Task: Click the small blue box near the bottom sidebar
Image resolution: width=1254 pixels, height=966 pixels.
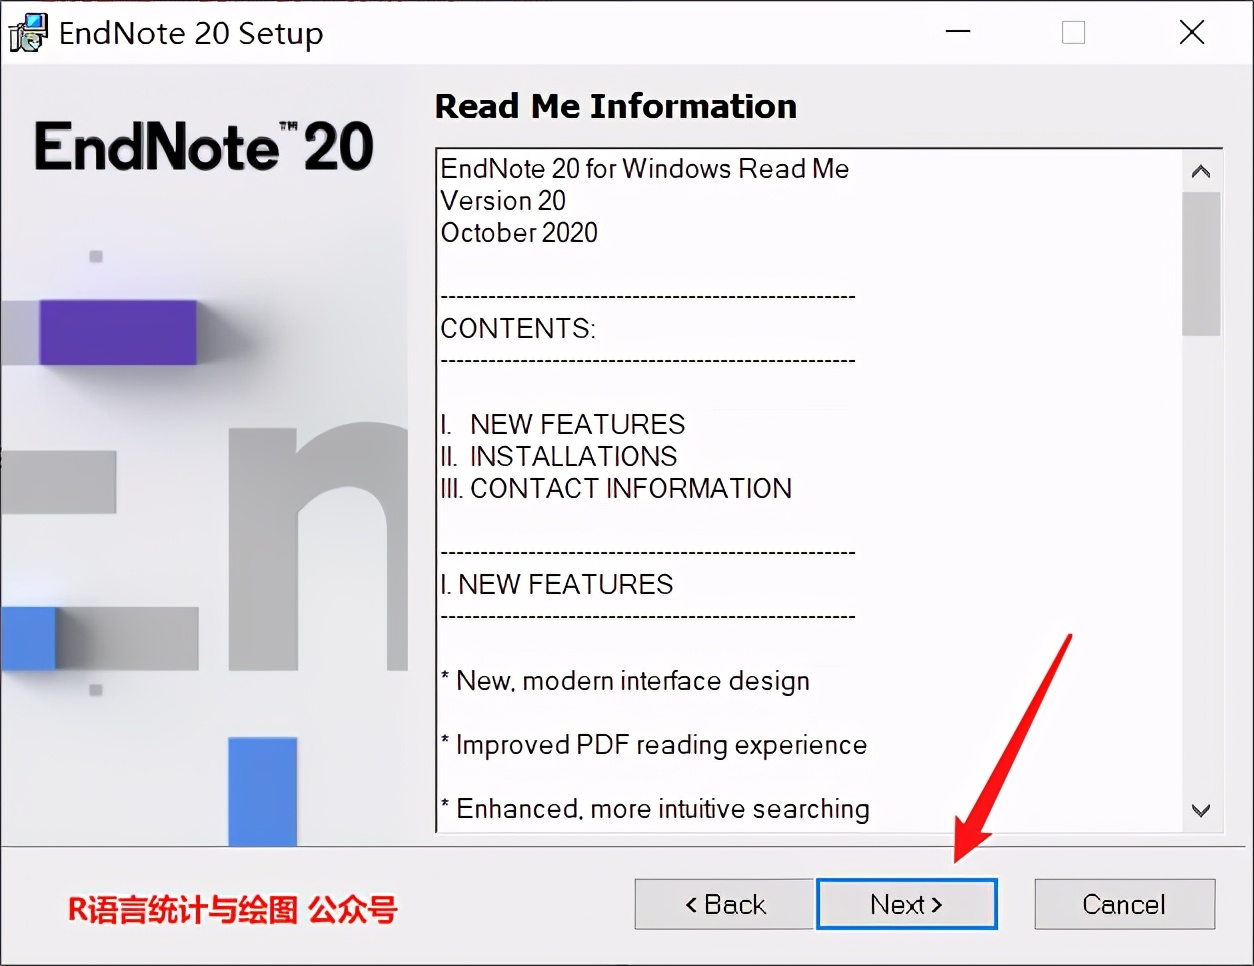Action: pyautogui.click(x=262, y=792)
